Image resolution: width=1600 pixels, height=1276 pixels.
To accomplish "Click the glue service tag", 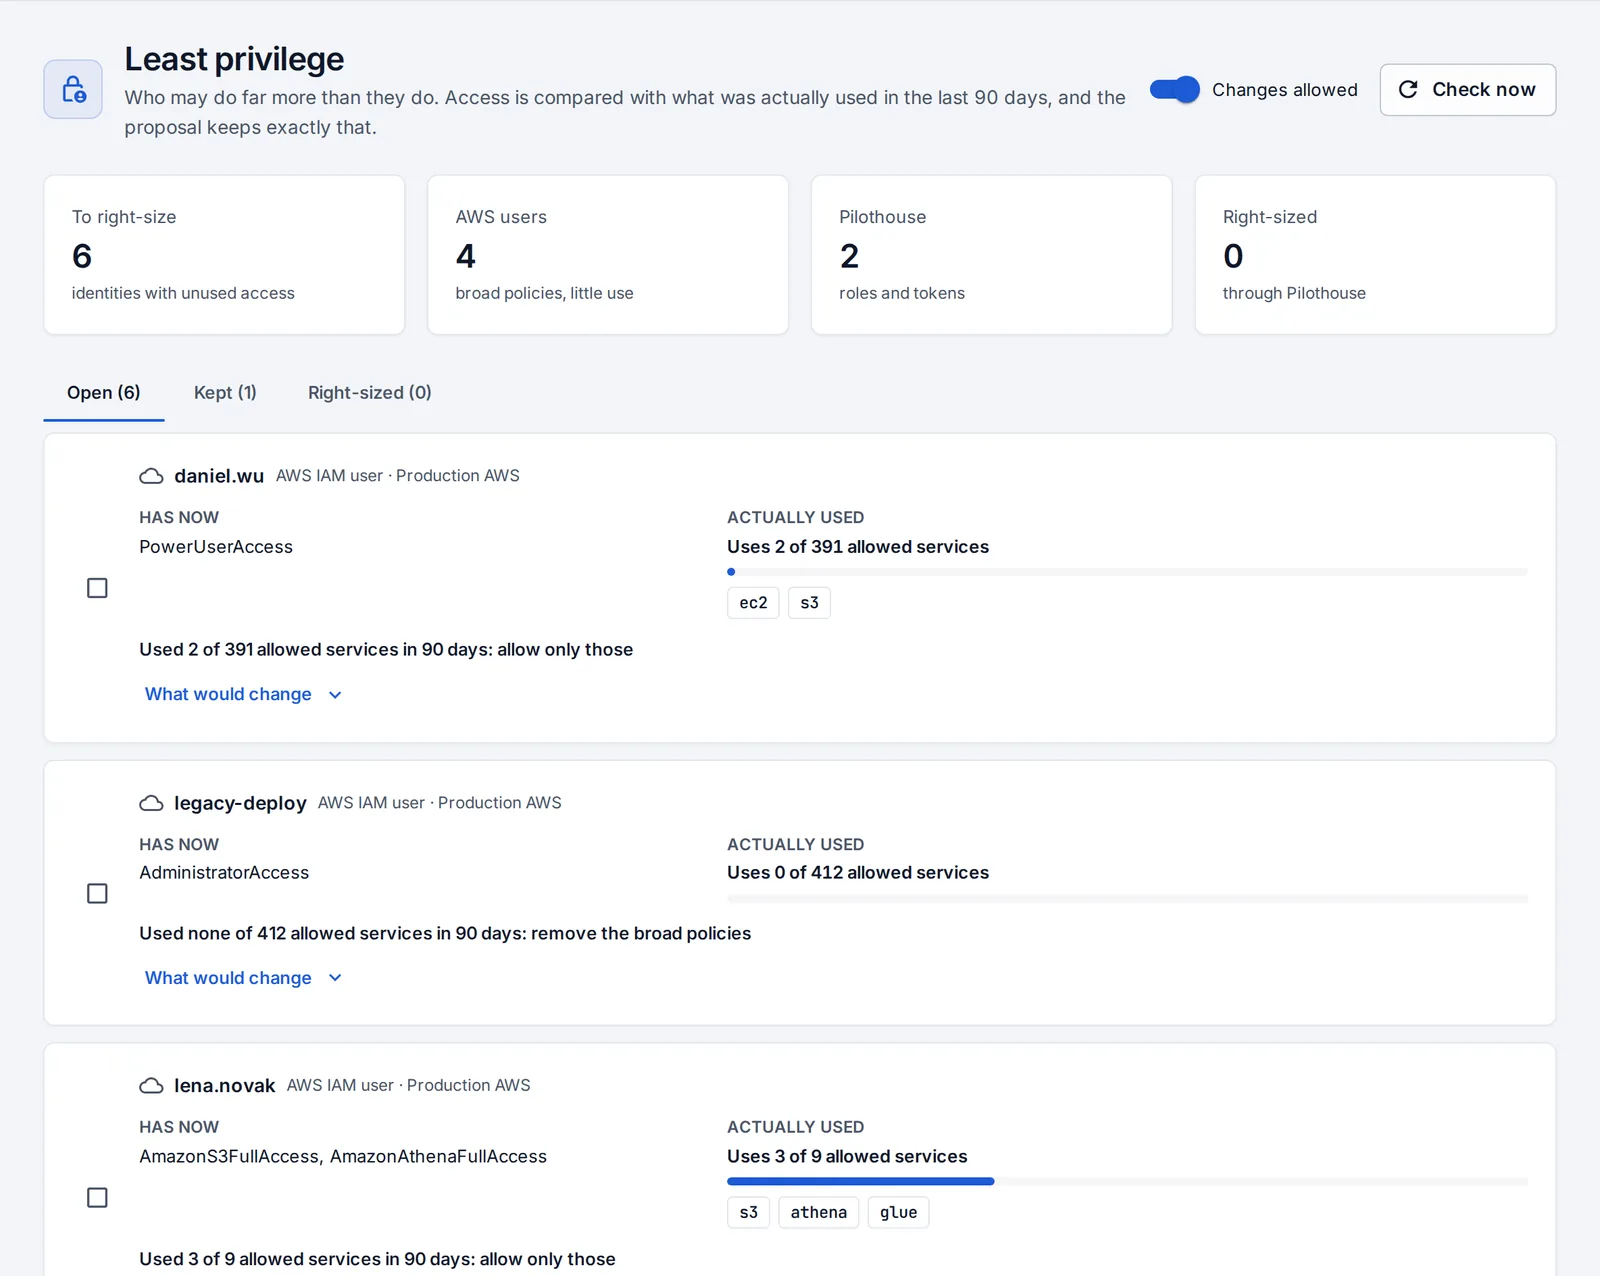I will (x=898, y=1212).
